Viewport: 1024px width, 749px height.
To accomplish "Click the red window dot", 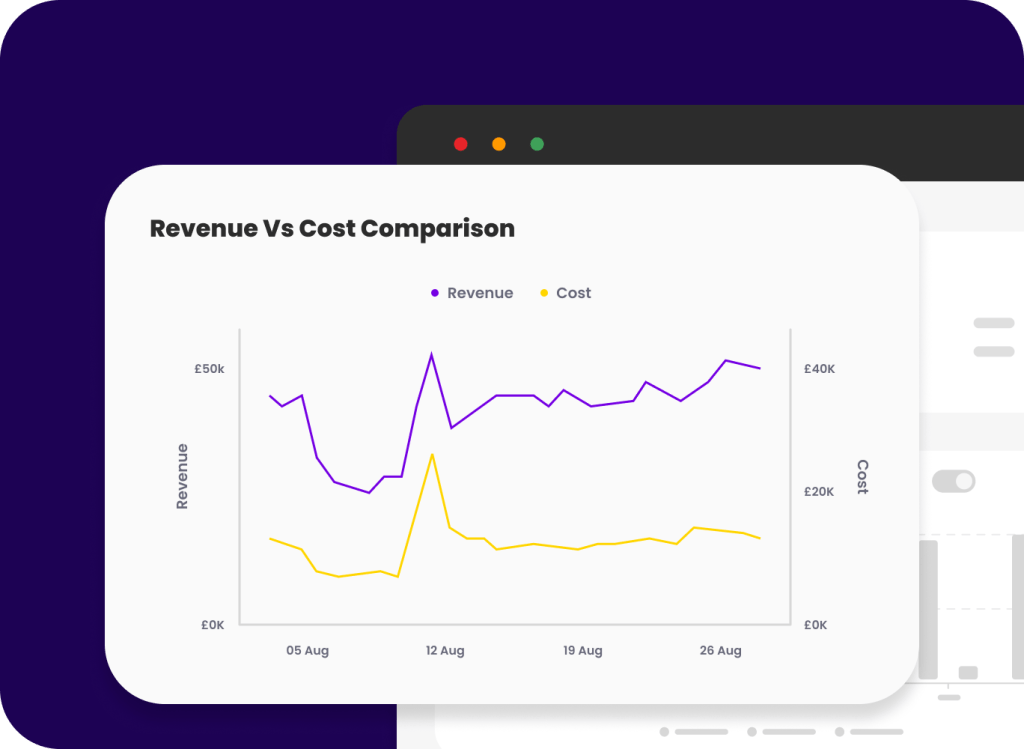I will (x=461, y=144).
